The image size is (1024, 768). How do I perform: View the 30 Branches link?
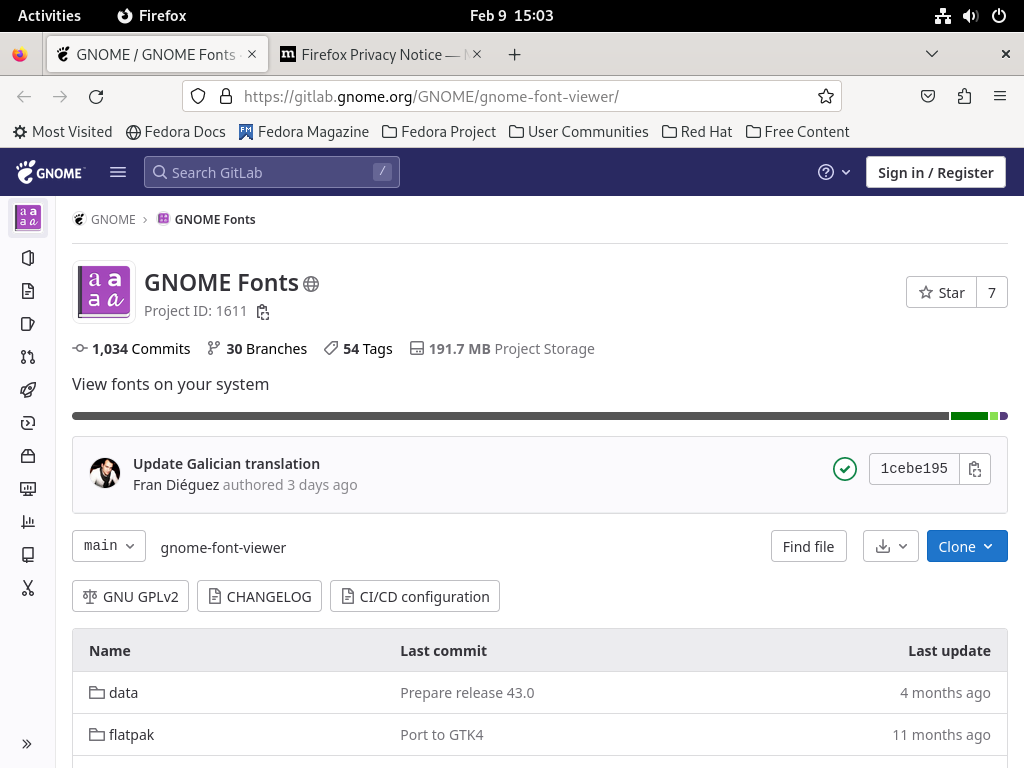(x=257, y=349)
